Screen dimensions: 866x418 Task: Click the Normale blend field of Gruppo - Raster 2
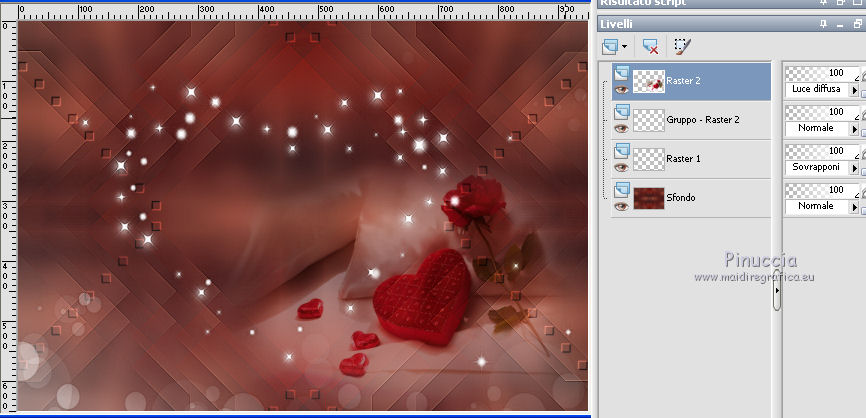click(817, 128)
